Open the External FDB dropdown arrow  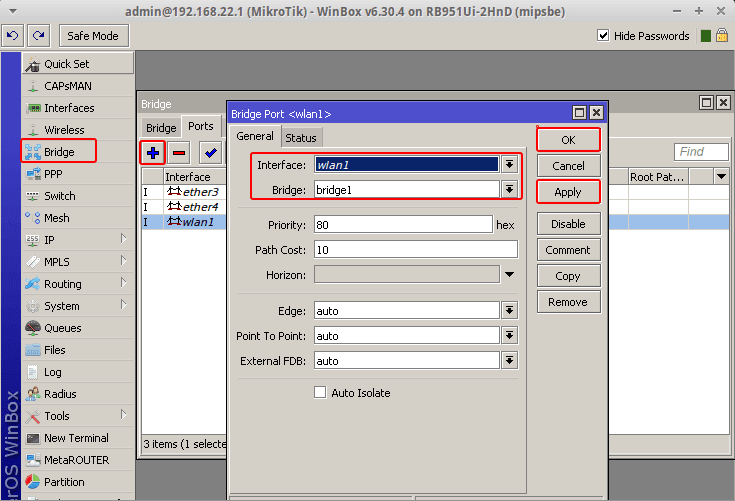[x=510, y=360]
